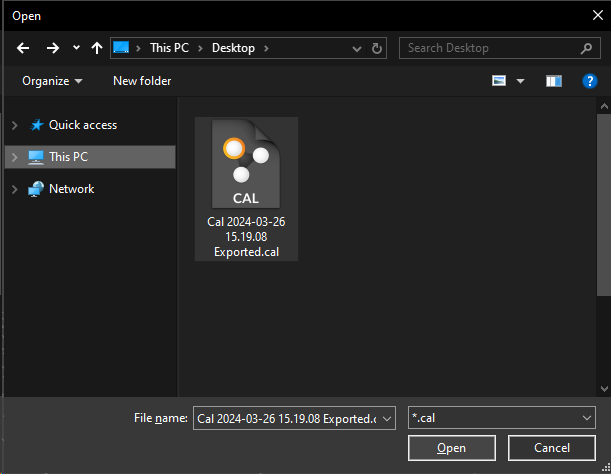The image size is (611, 474).
Task: Expand the Network tree node
Action: click(x=14, y=189)
